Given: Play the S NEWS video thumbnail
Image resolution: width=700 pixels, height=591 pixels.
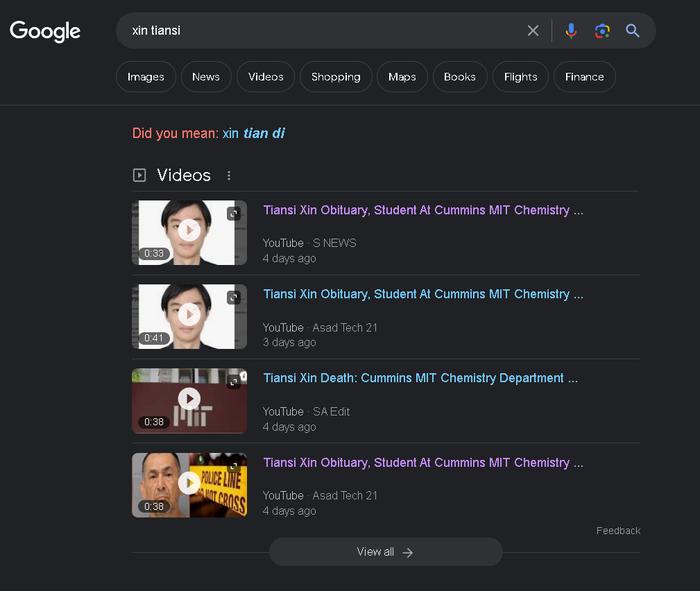Looking at the screenshot, I should (189, 233).
